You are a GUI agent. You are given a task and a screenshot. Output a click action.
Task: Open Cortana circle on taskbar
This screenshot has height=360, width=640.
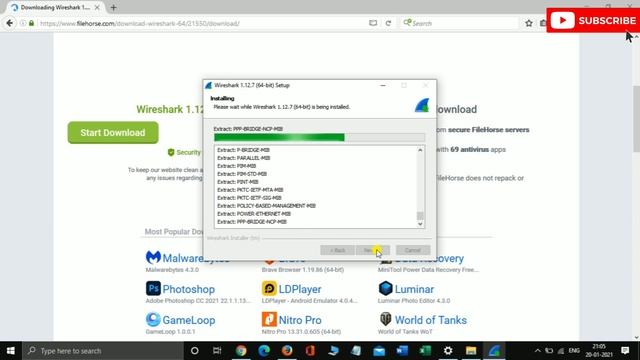[x=195, y=351]
